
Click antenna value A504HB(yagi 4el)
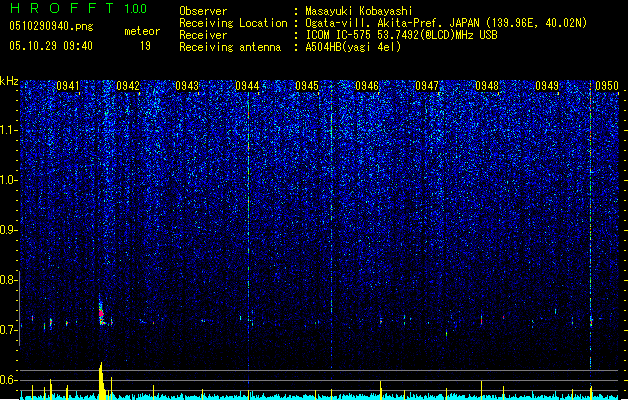353,47
